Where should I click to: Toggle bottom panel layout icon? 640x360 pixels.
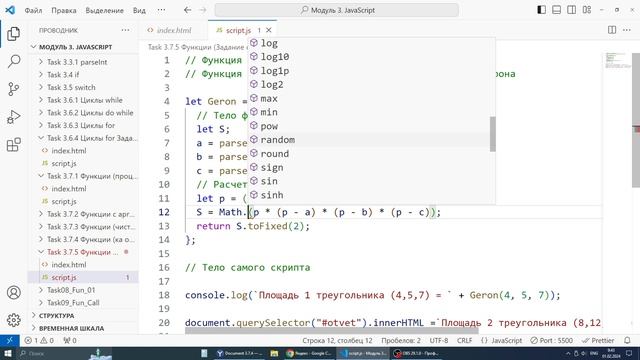pos(556,10)
